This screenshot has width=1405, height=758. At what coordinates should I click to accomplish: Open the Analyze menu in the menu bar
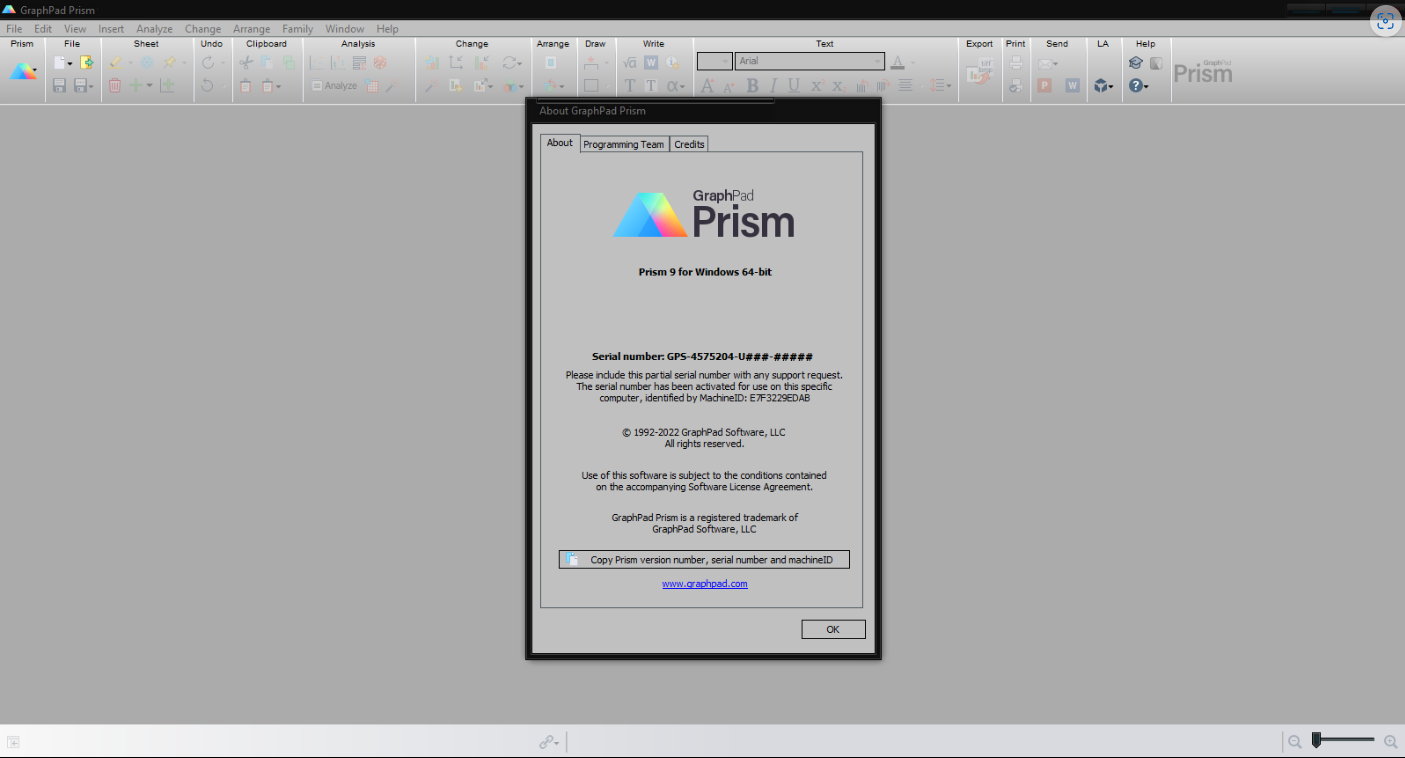(x=155, y=29)
